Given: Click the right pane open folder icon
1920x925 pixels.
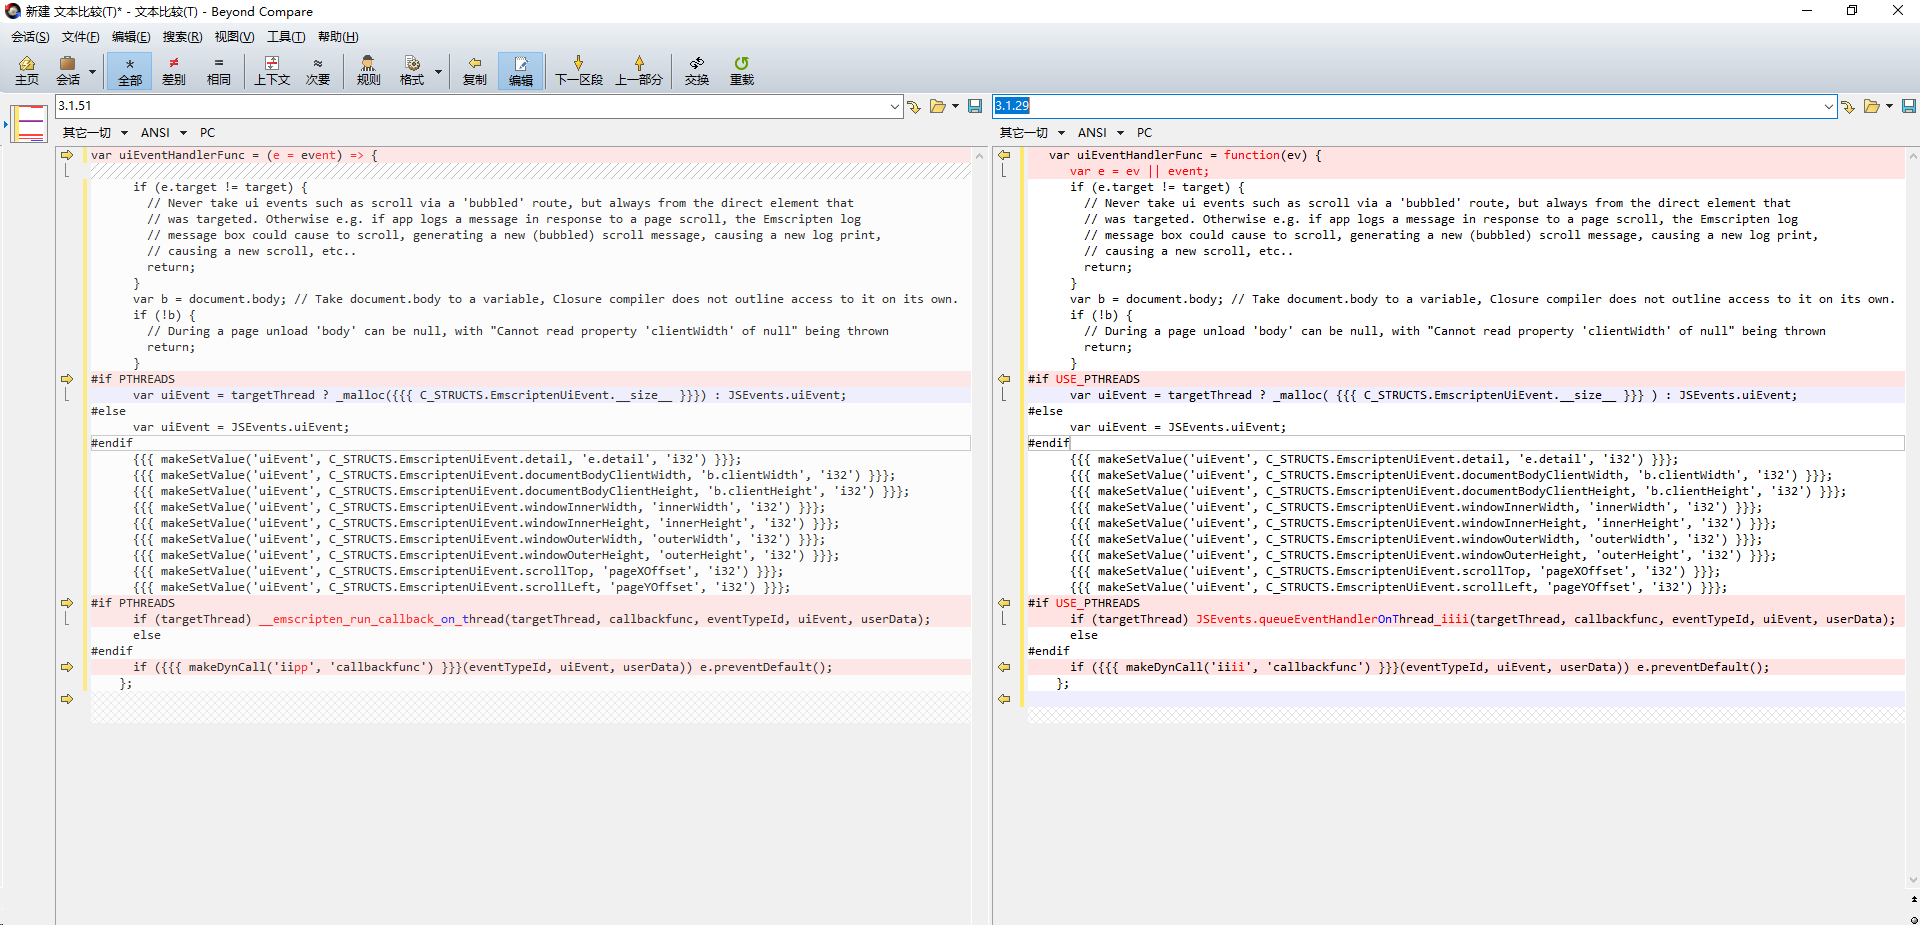Looking at the screenshot, I should pyautogui.click(x=1872, y=106).
